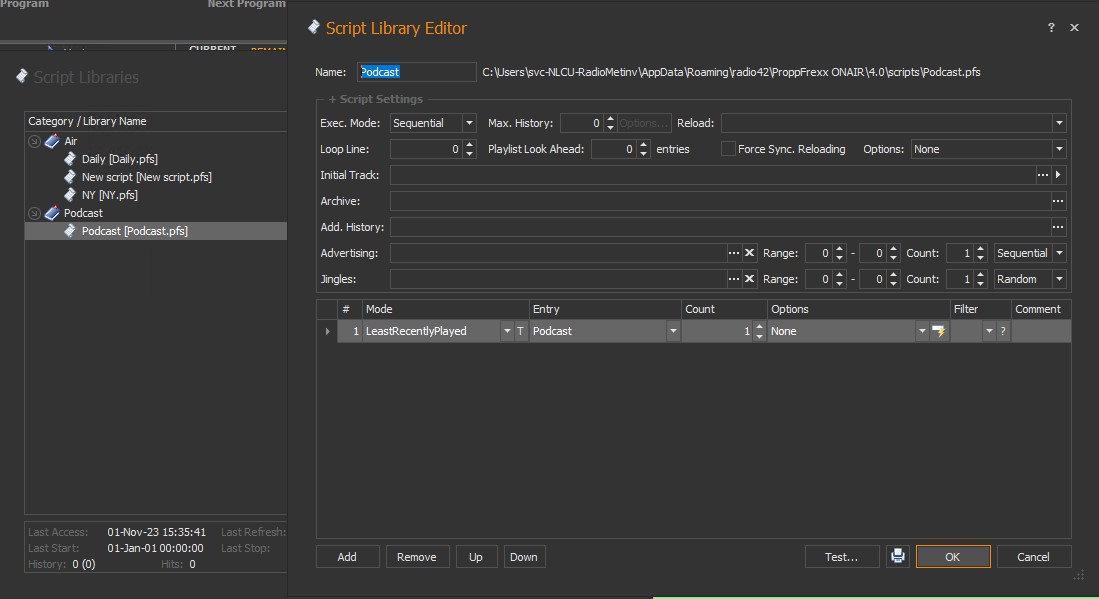Enable Force Sync. Reloading checkbox
The height and width of the screenshot is (599, 1099).
pos(727,149)
